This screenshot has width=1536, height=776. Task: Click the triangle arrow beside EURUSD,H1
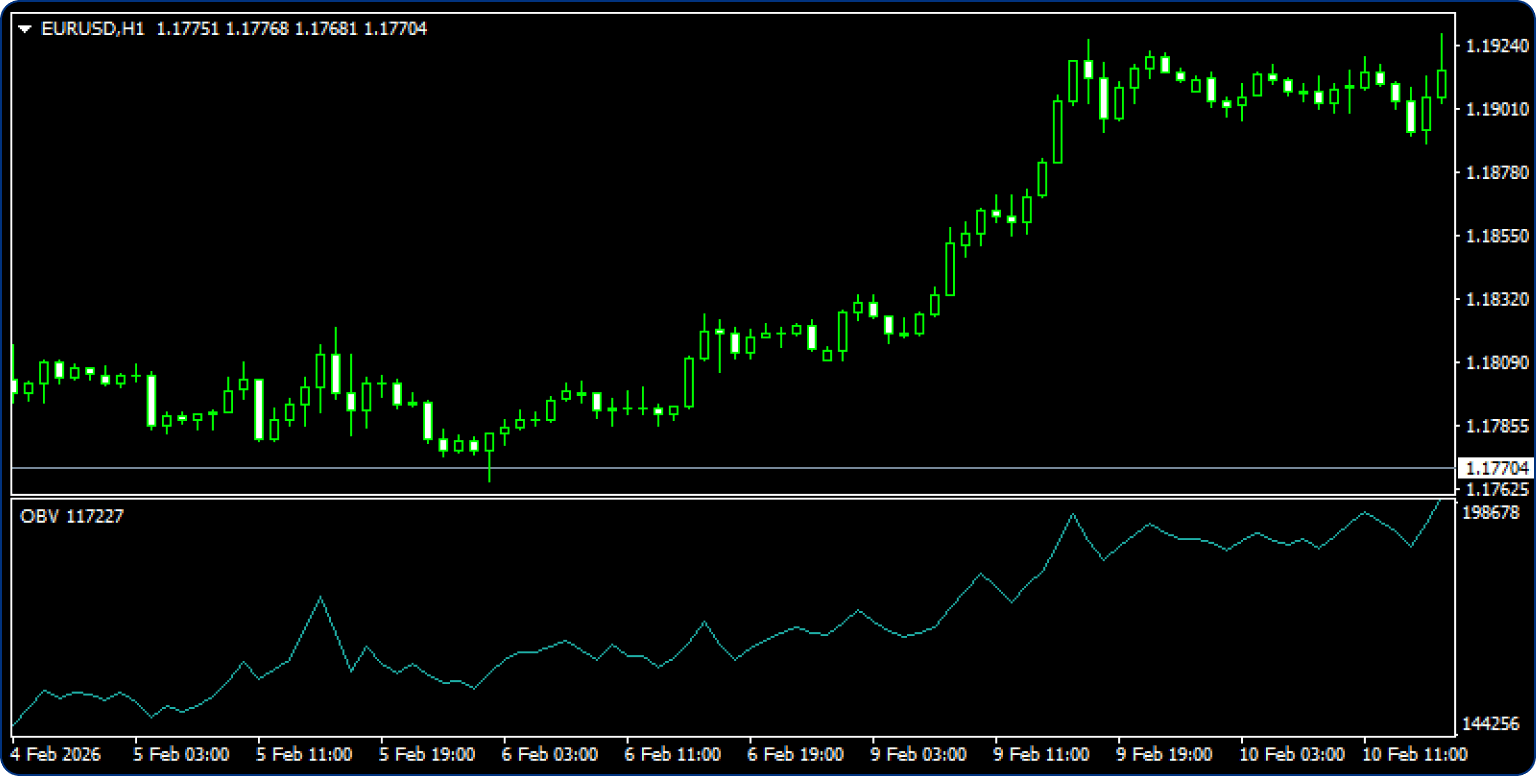pyautogui.click(x=25, y=30)
